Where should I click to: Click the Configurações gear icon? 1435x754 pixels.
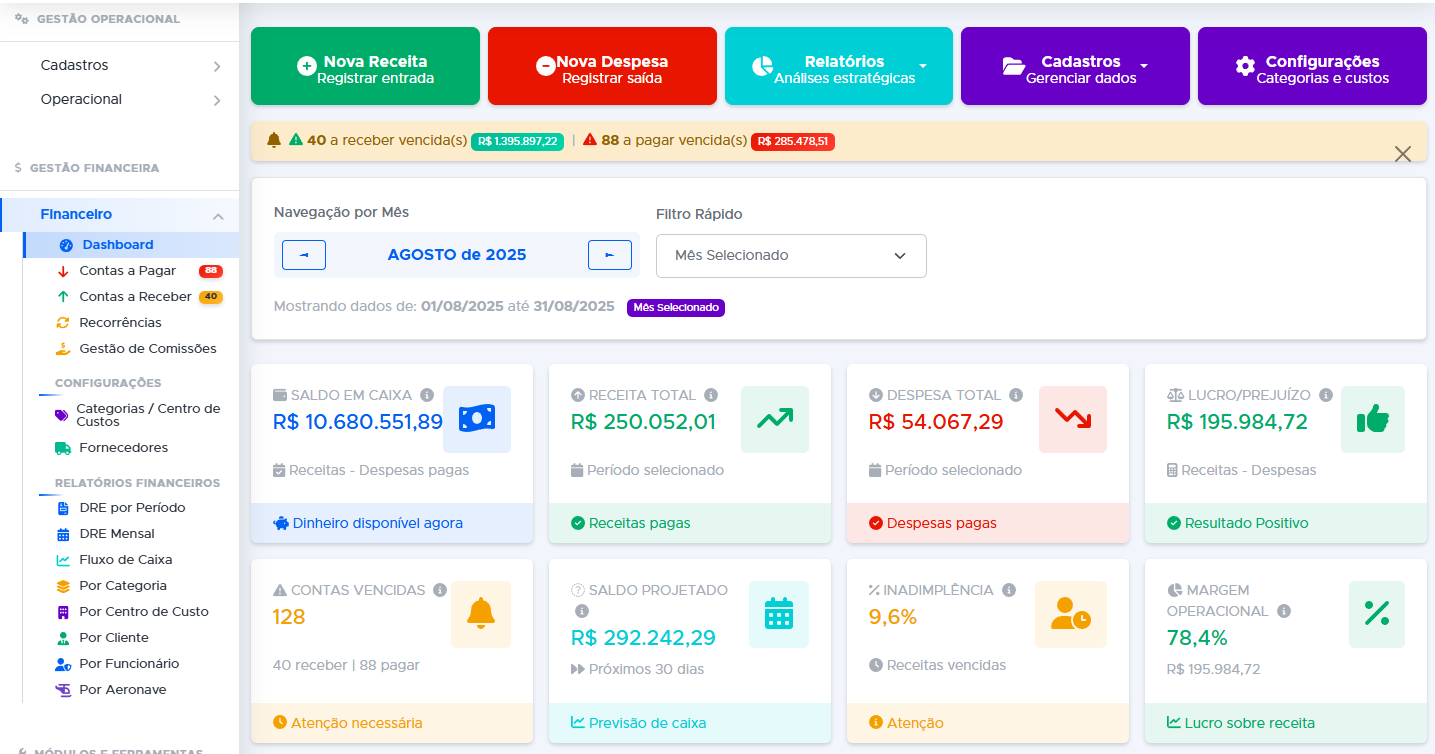click(x=1243, y=64)
